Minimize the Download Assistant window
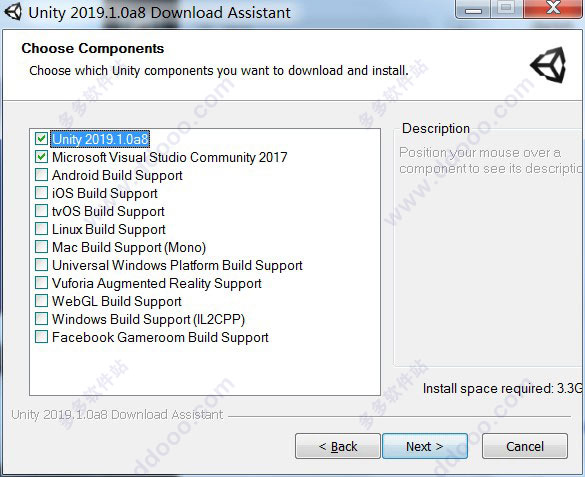 (x=473, y=9)
